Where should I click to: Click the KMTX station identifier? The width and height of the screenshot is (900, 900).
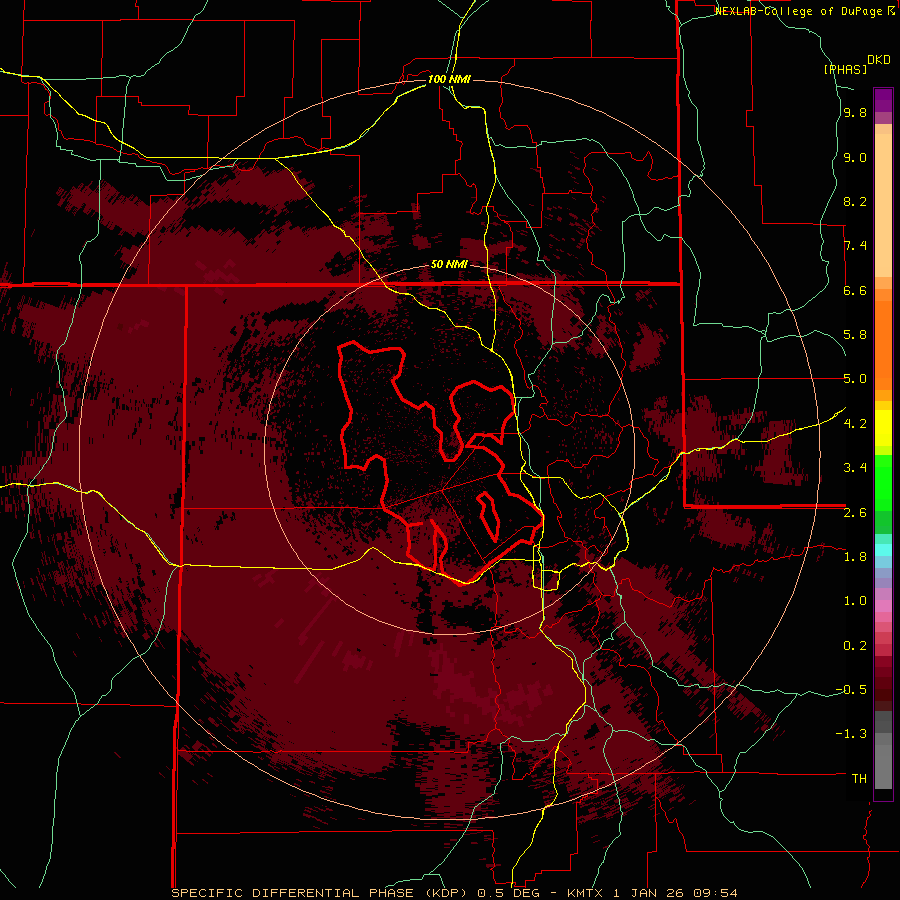pos(587,893)
